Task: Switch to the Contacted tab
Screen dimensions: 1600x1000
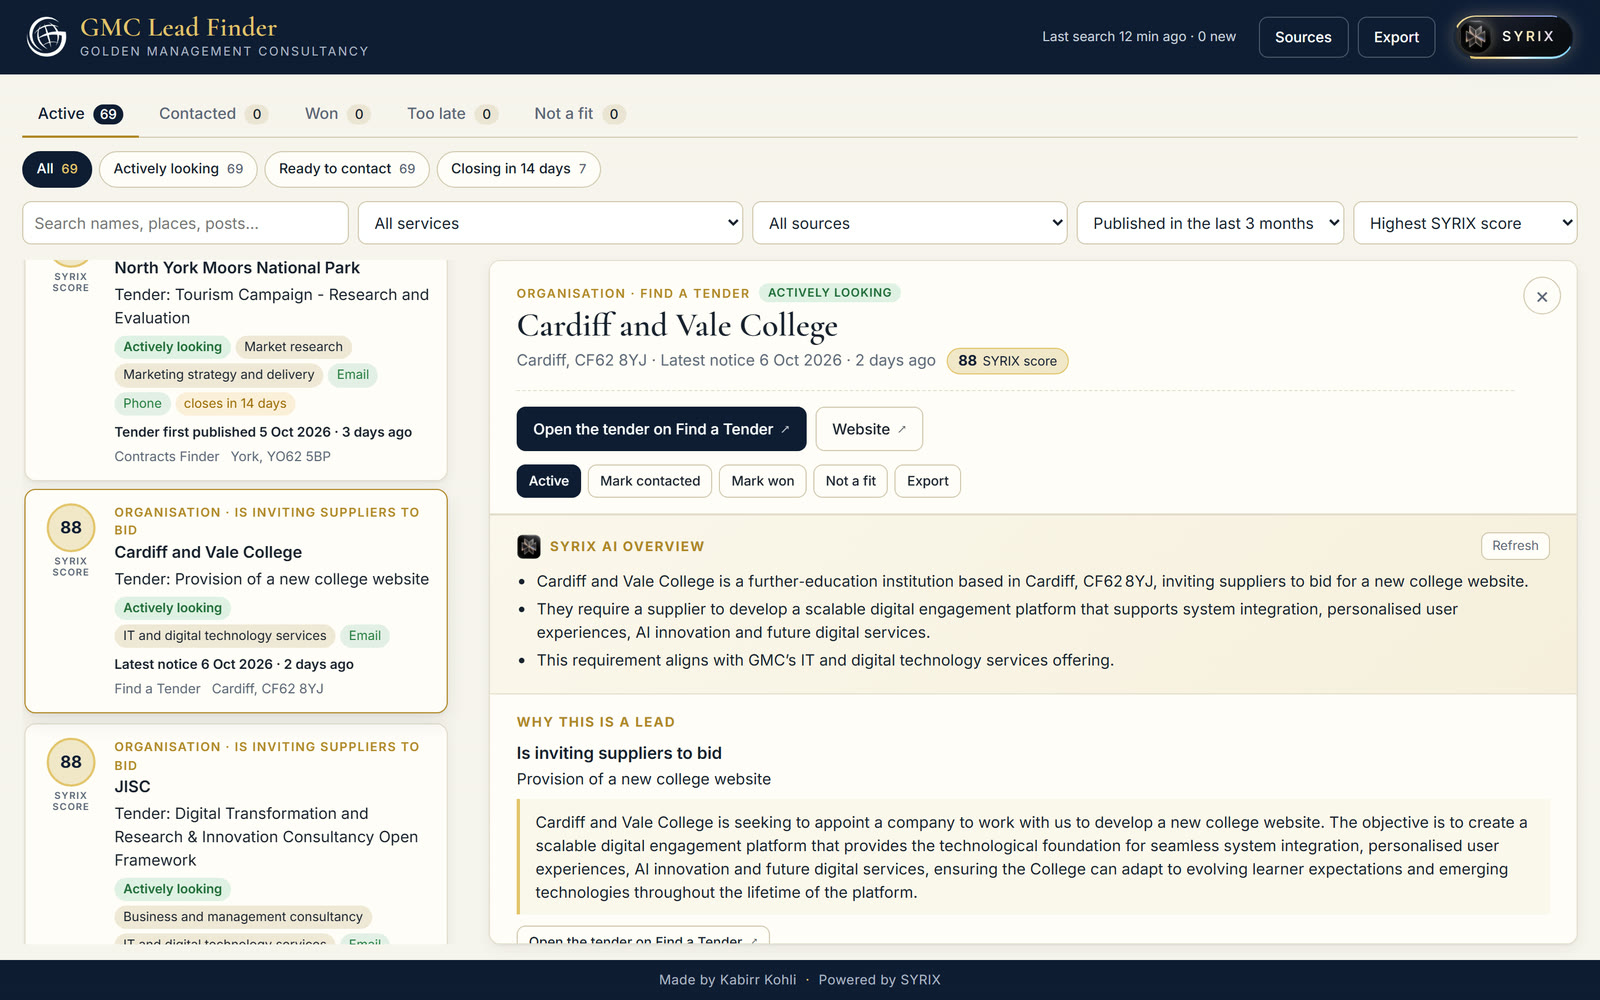Action: (x=213, y=114)
